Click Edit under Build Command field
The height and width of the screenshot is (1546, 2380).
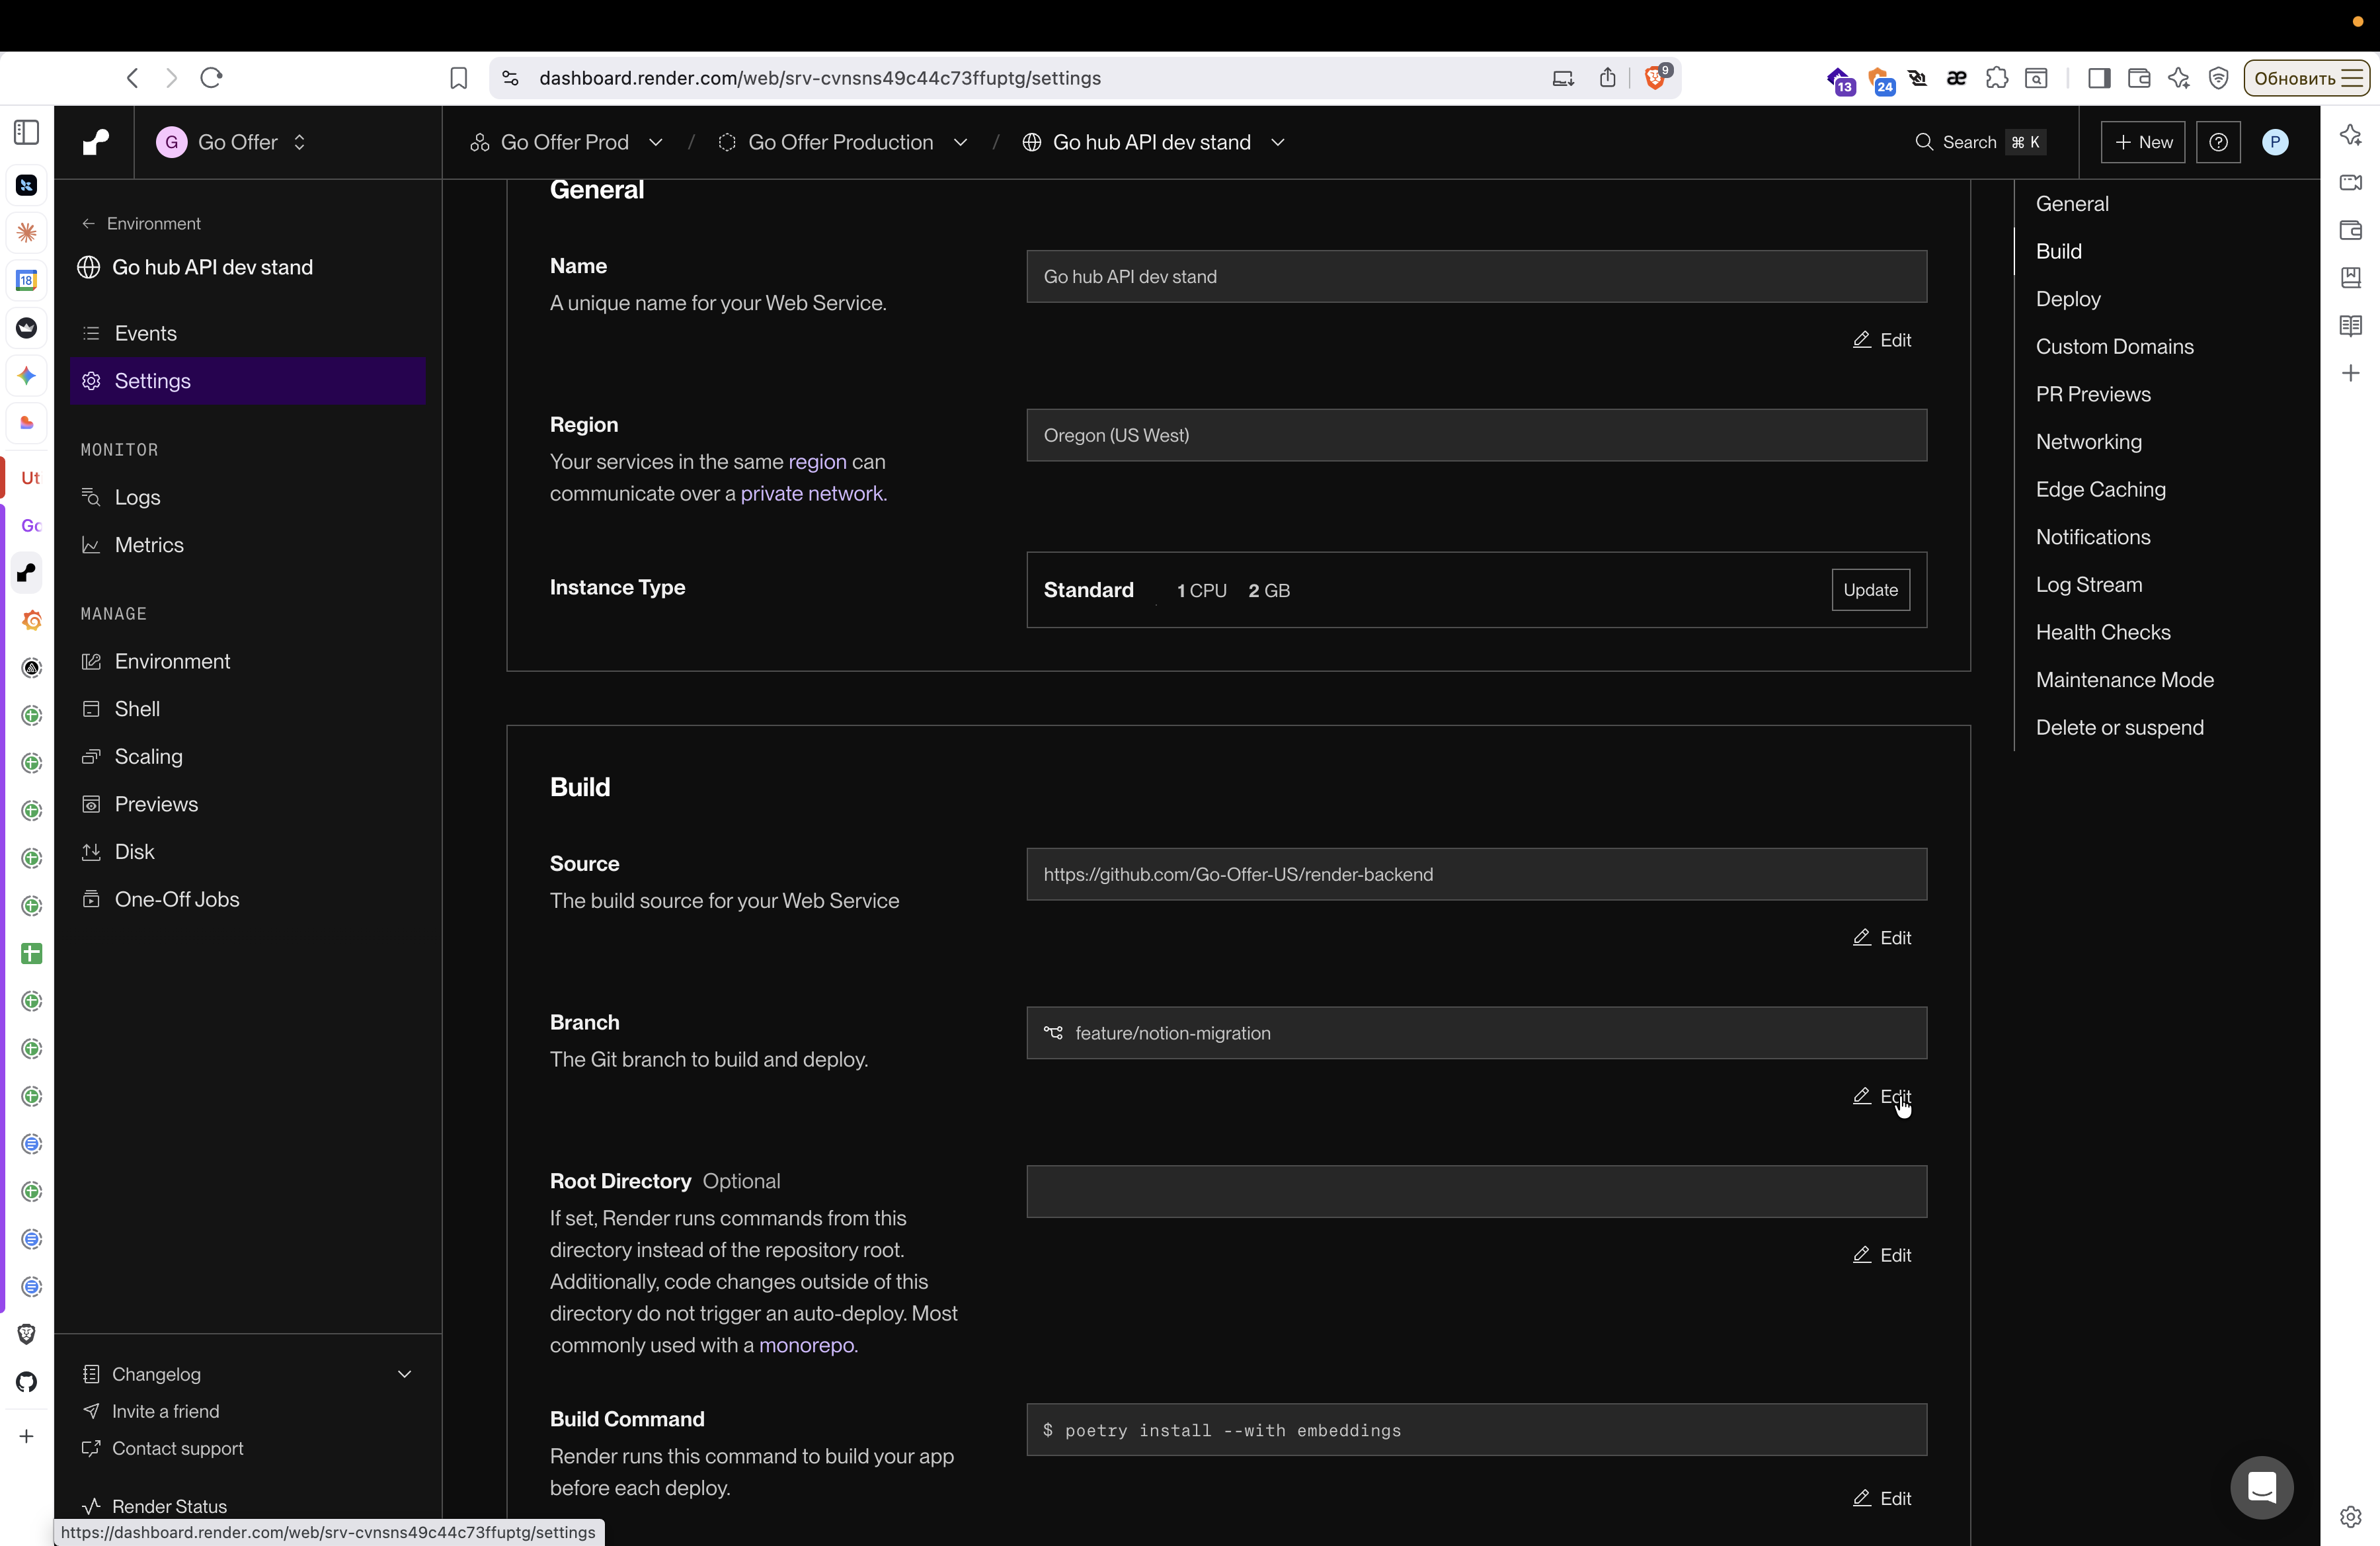[x=1881, y=1498]
